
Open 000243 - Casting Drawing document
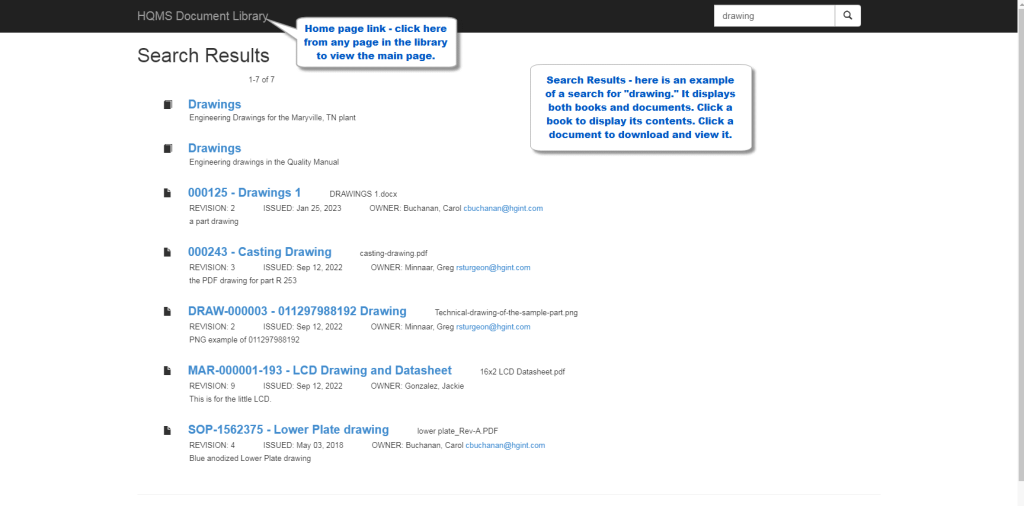click(x=259, y=252)
